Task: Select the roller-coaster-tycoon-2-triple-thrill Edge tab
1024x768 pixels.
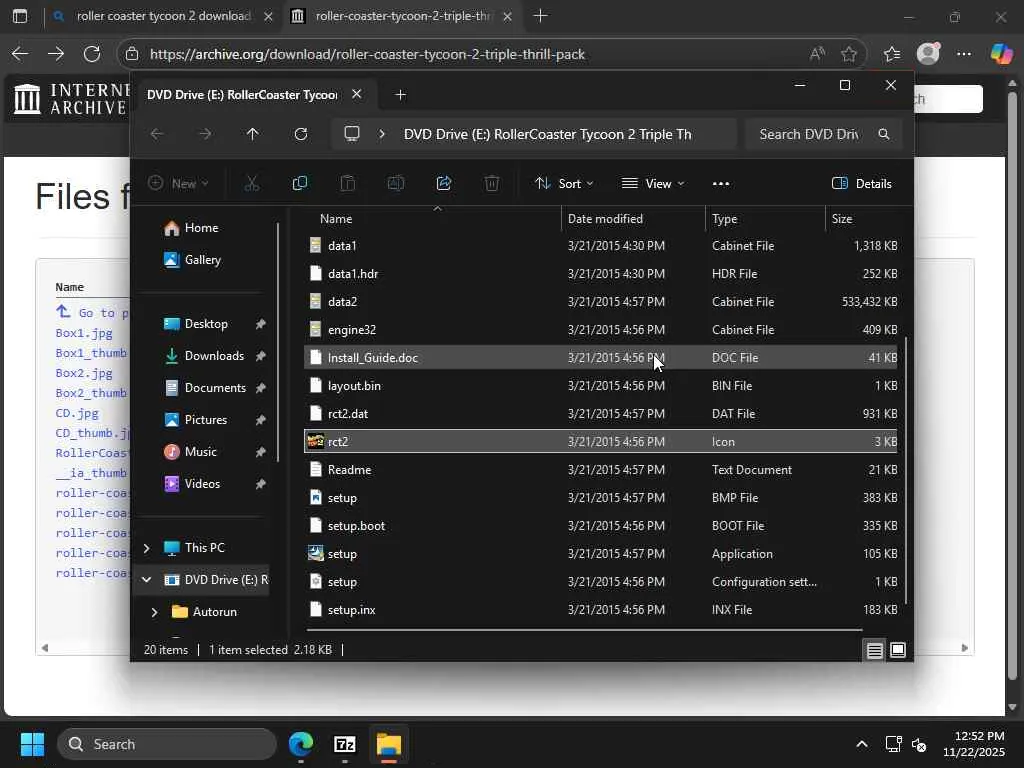Action: click(402, 16)
